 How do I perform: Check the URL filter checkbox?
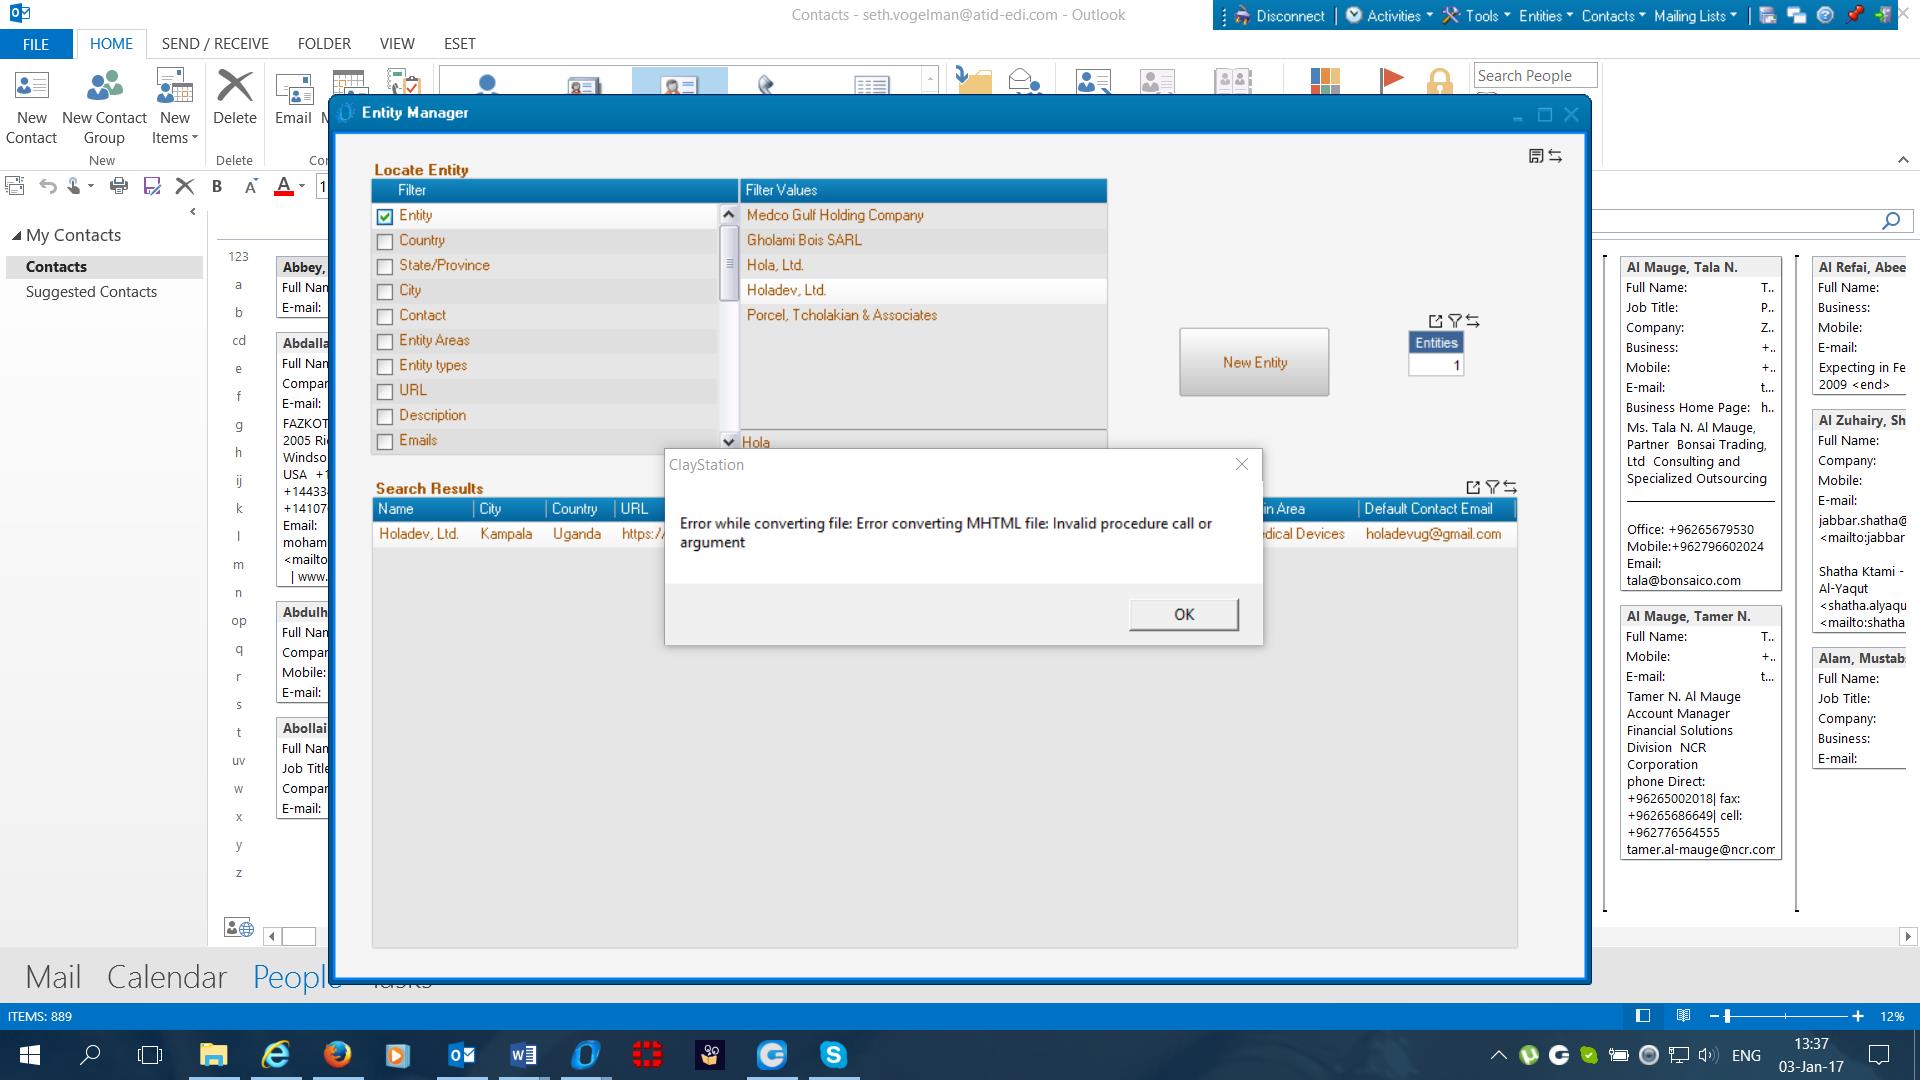(x=385, y=392)
